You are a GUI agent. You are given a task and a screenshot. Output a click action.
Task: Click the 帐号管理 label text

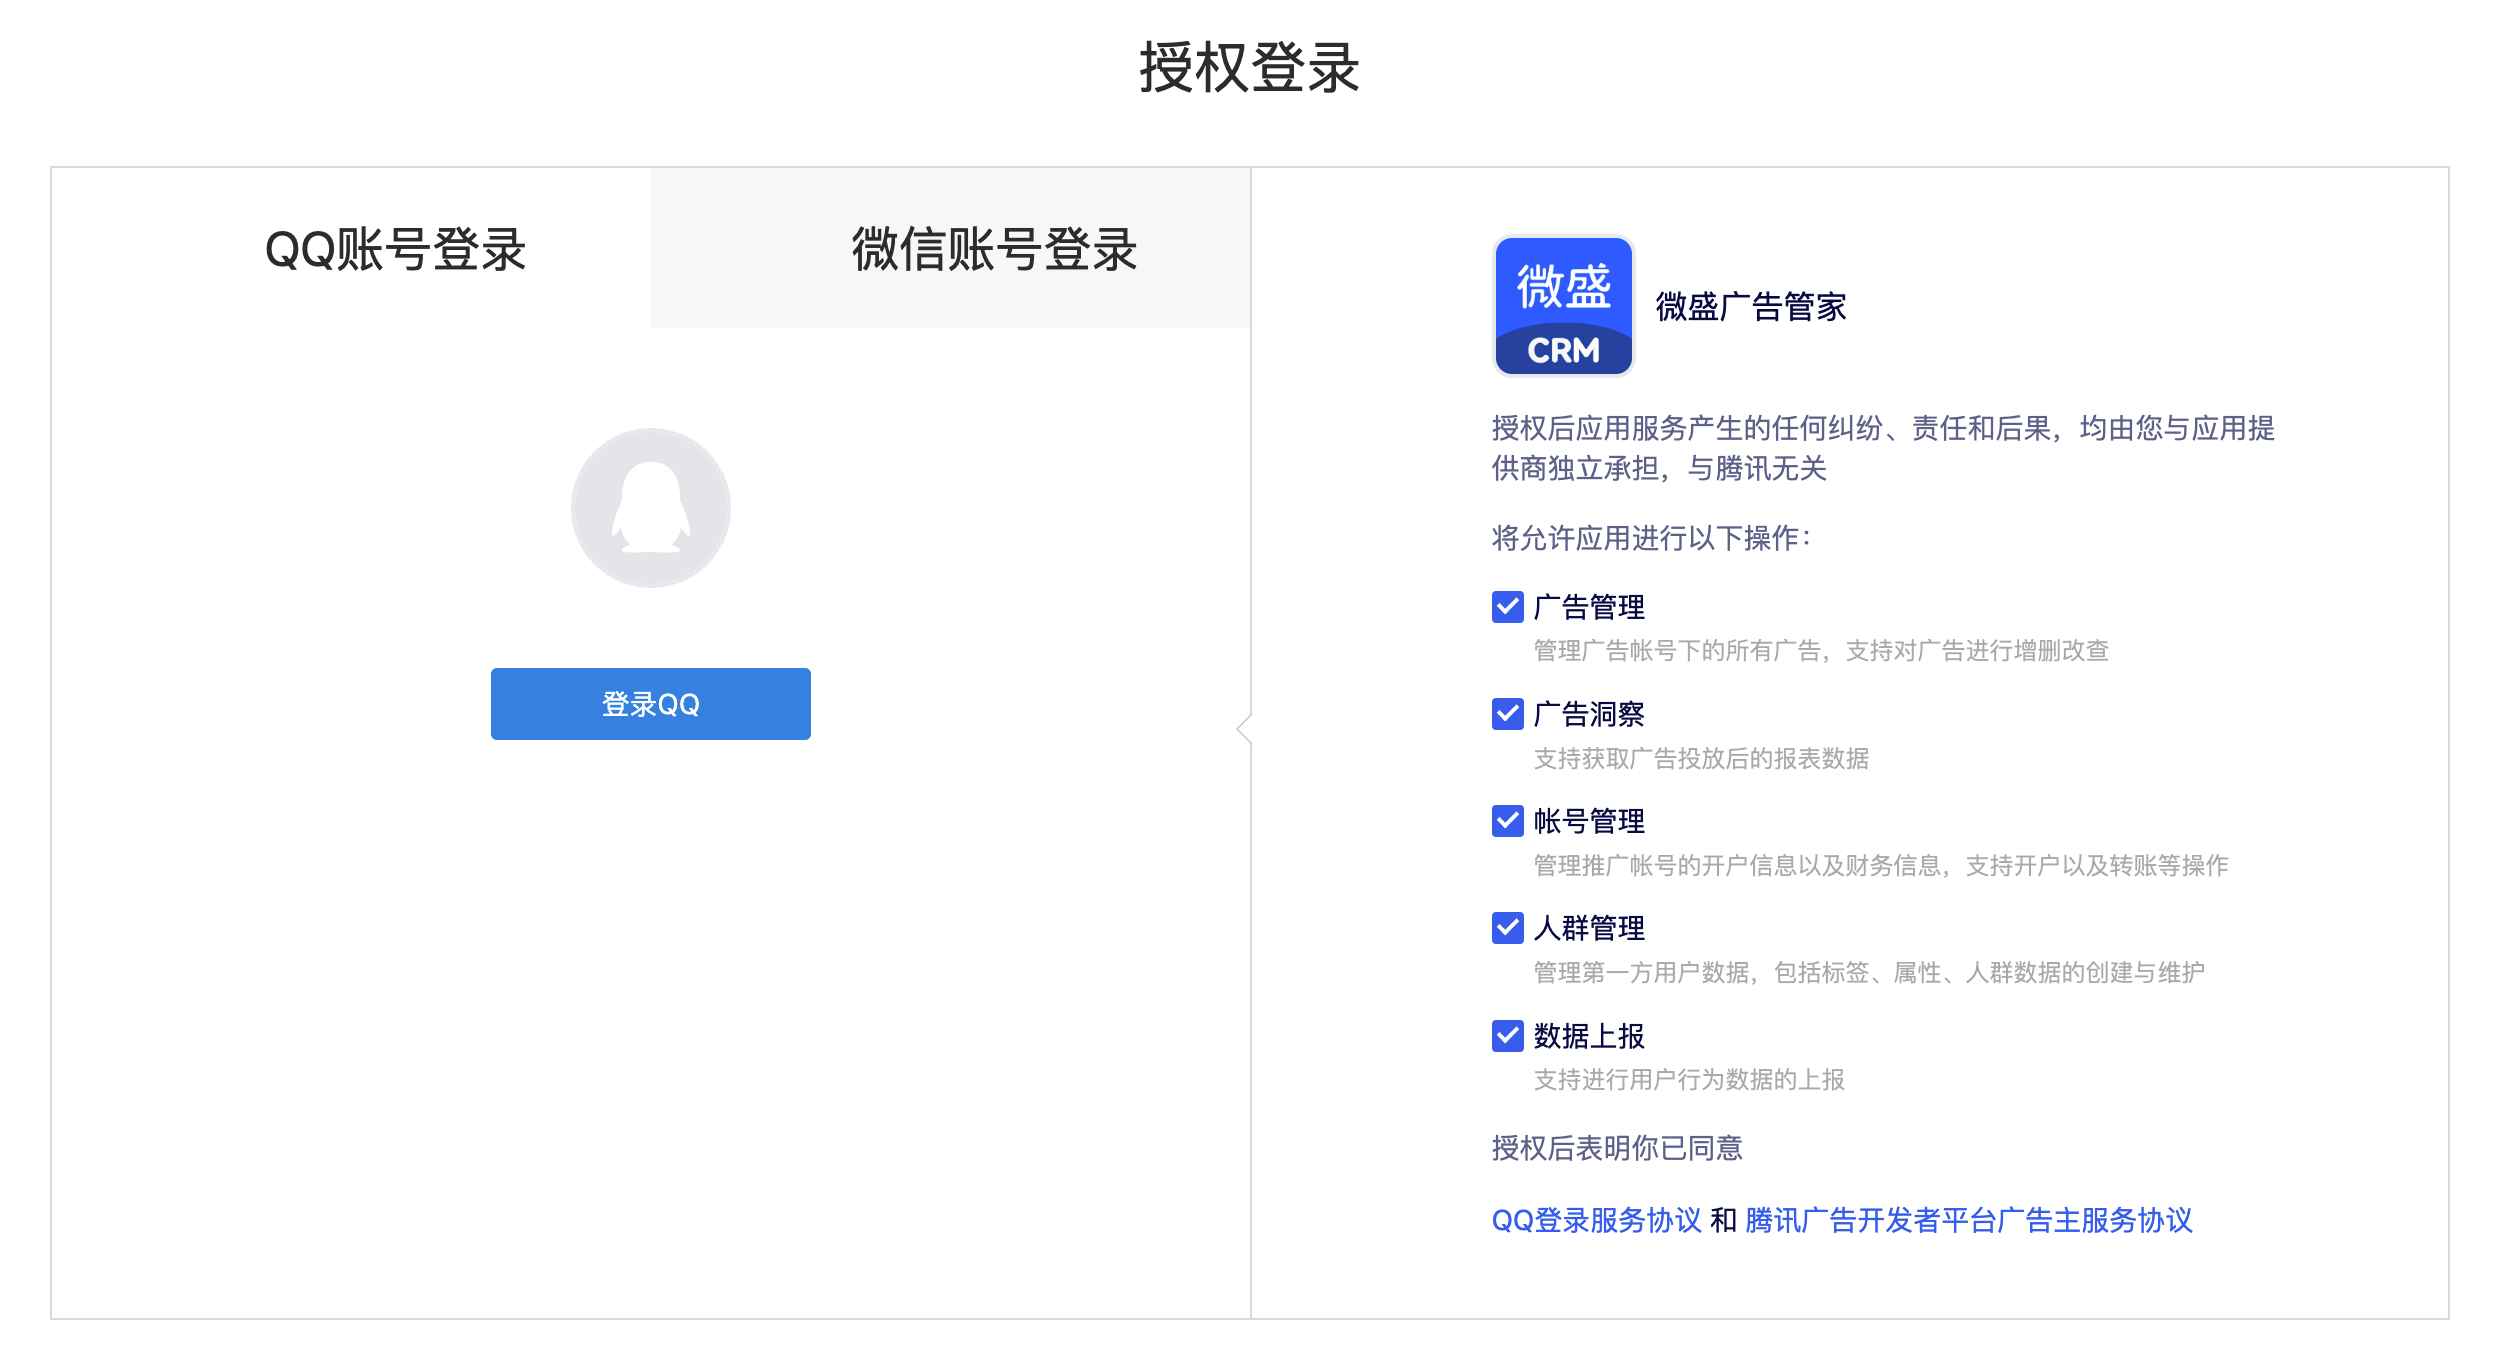point(1589,821)
